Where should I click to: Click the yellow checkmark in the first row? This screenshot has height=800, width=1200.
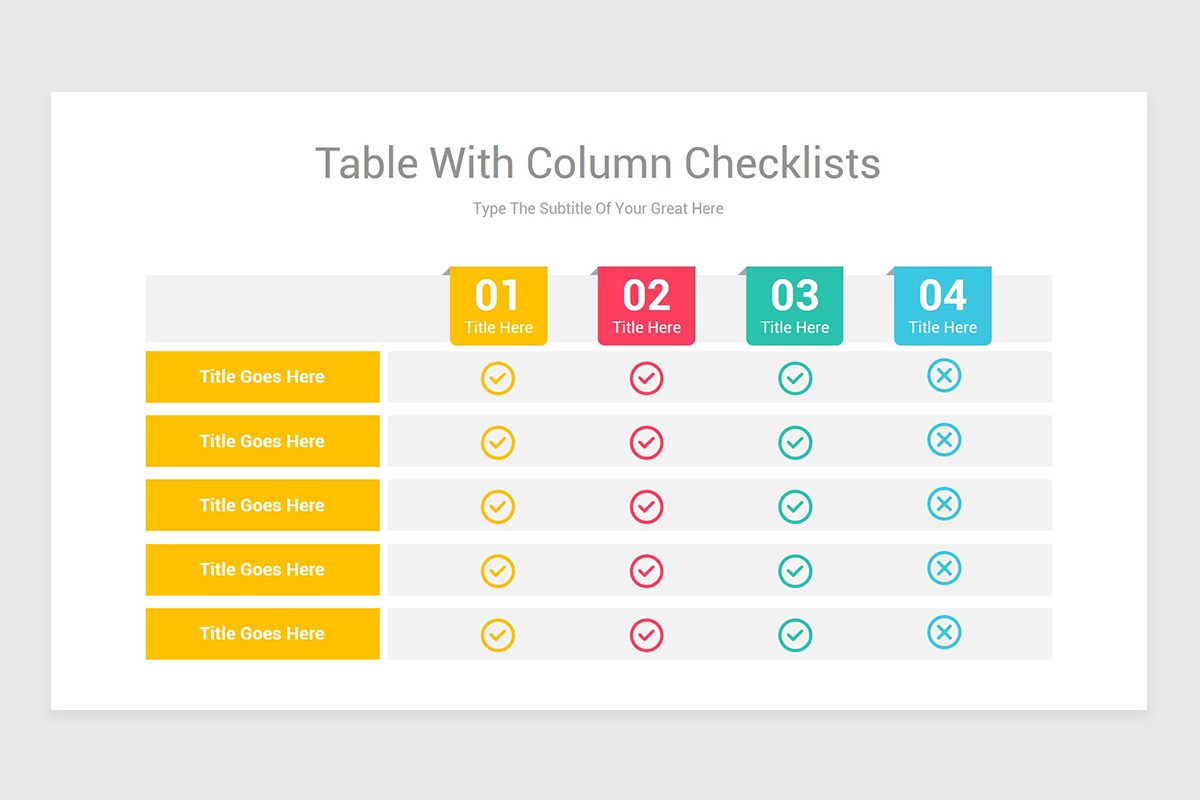(498, 379)
